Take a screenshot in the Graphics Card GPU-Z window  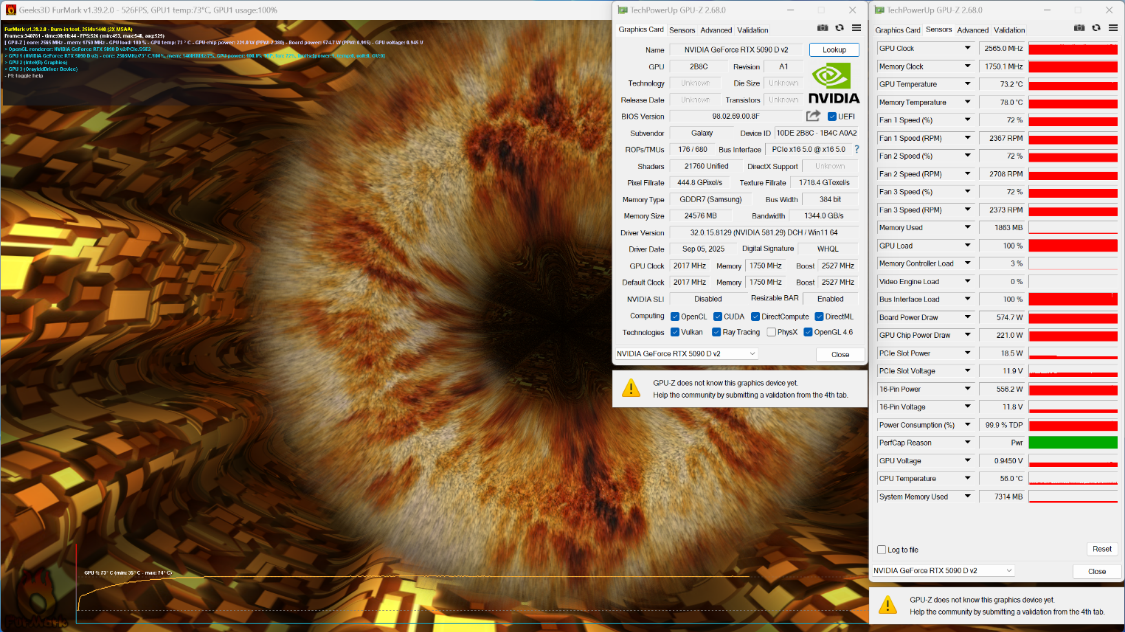click(x=822, y=28)
